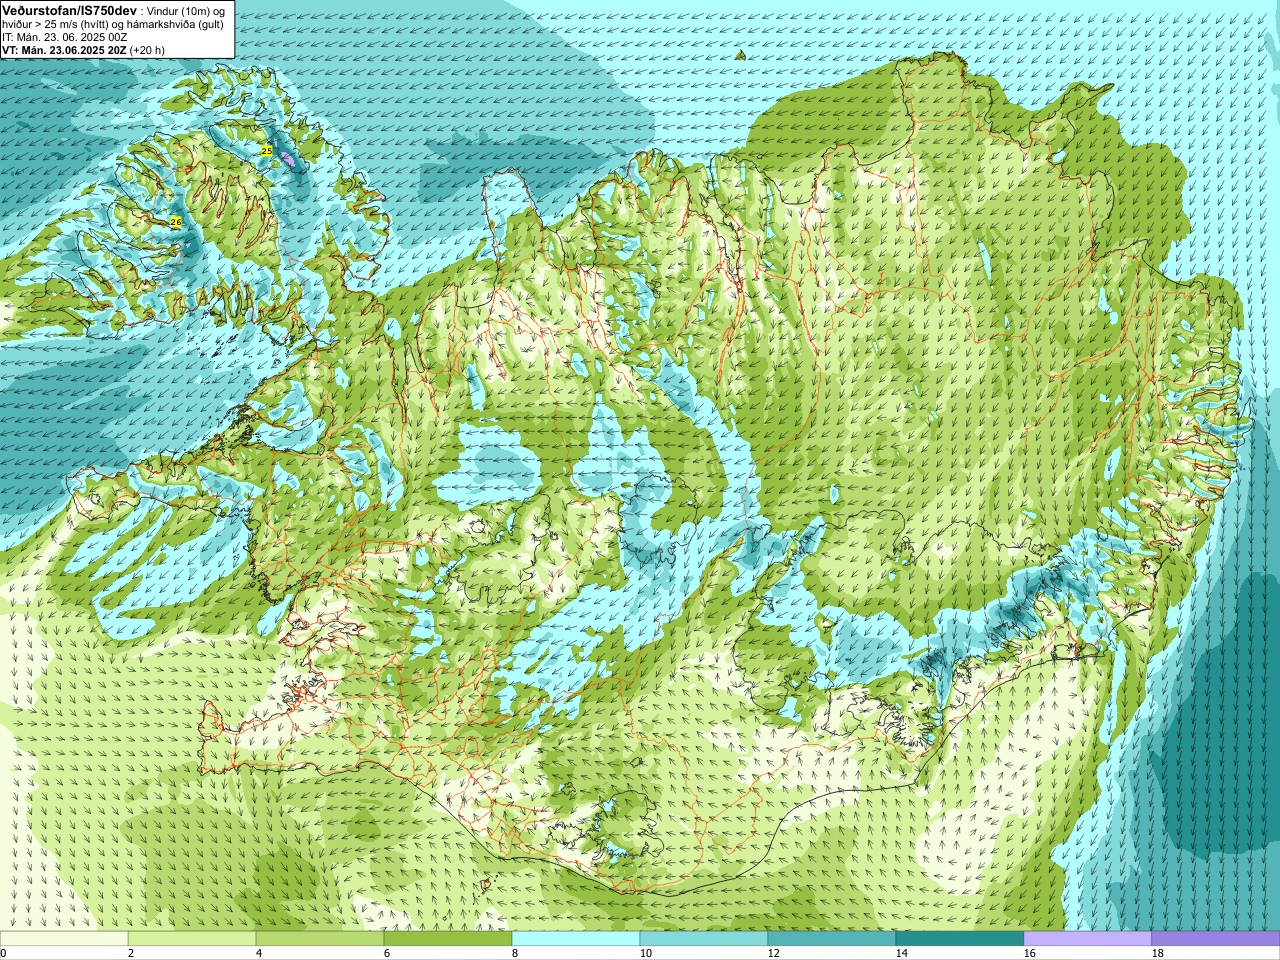Click the small isolated island north of the mainland
The width and height of the screenshot is (1280, 960).
(739, 56)
